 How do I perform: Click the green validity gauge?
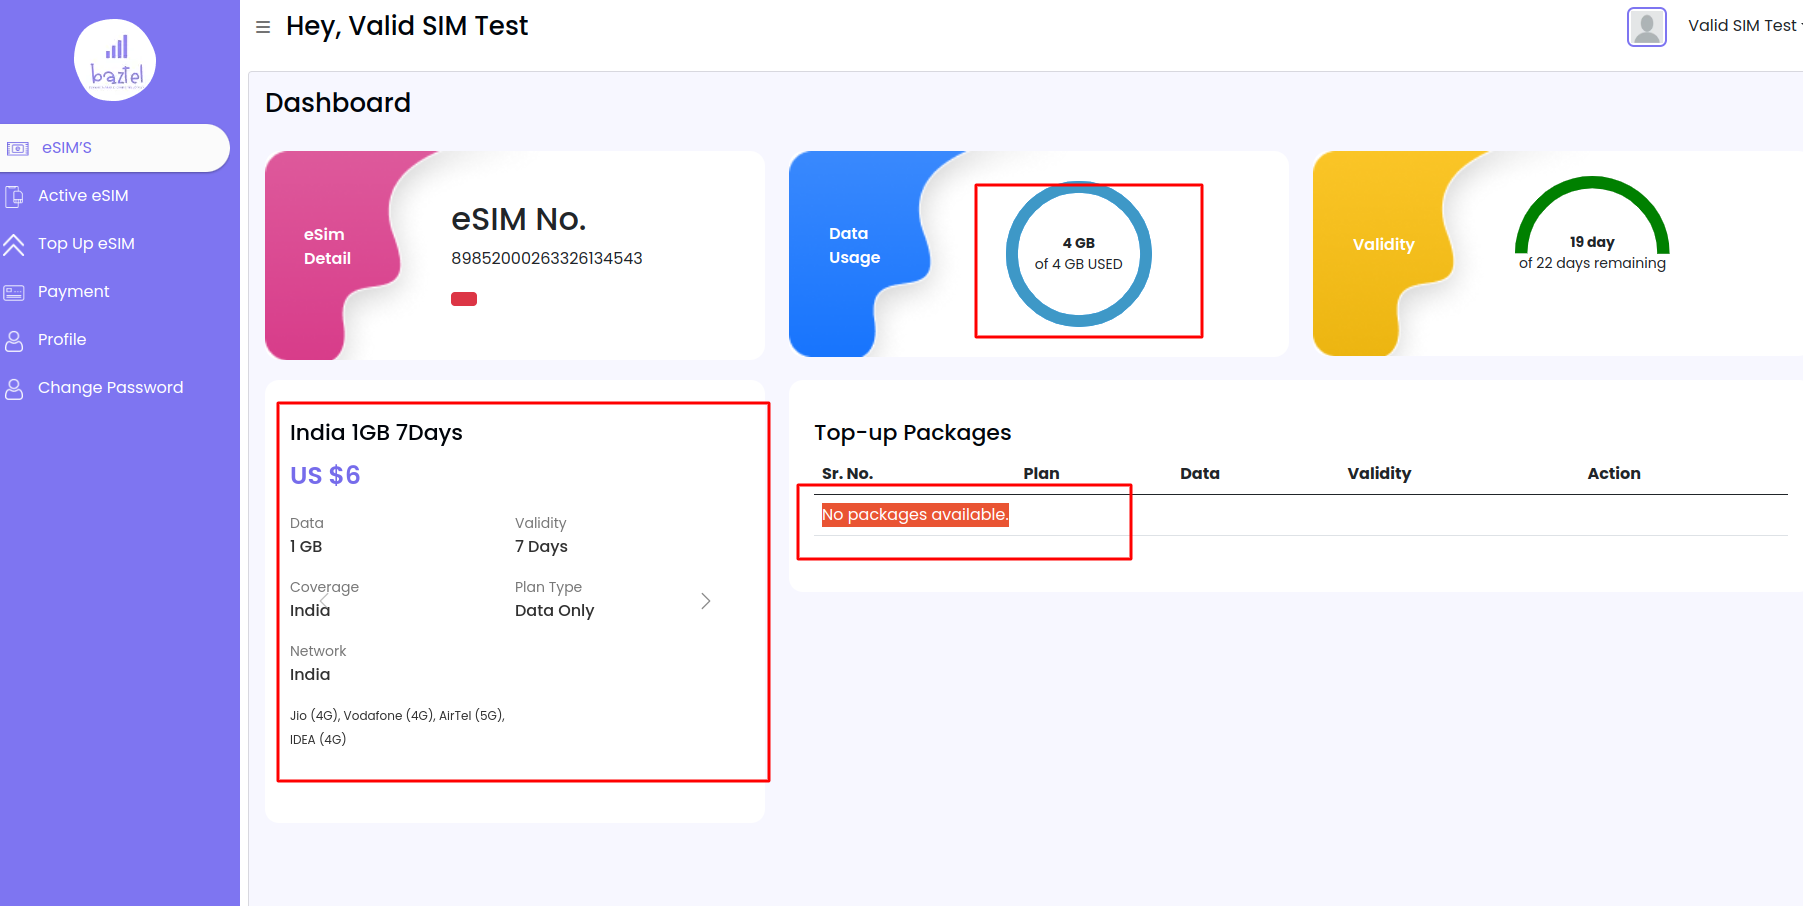(1591, 215)
